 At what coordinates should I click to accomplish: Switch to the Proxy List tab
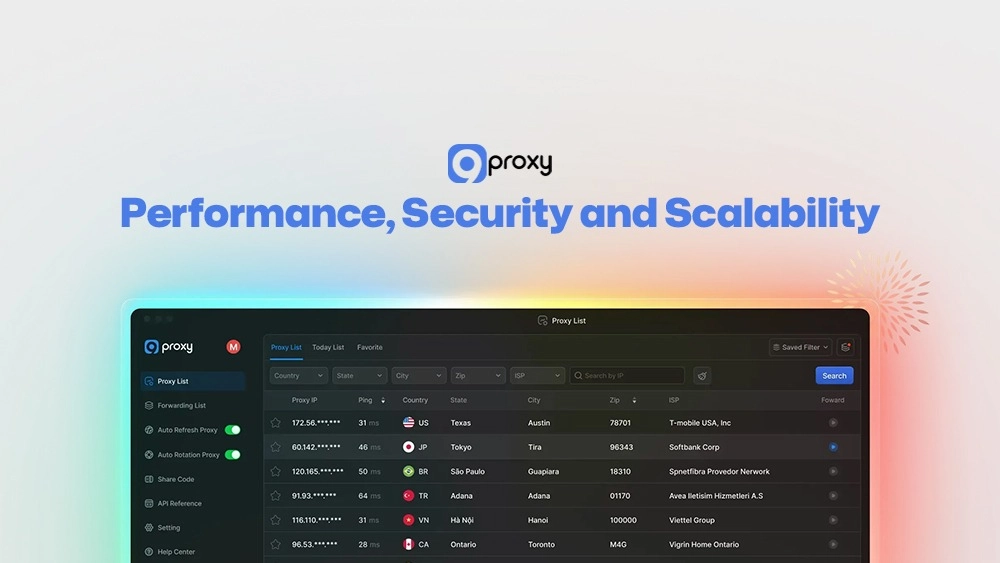click(x=286, y=347)
